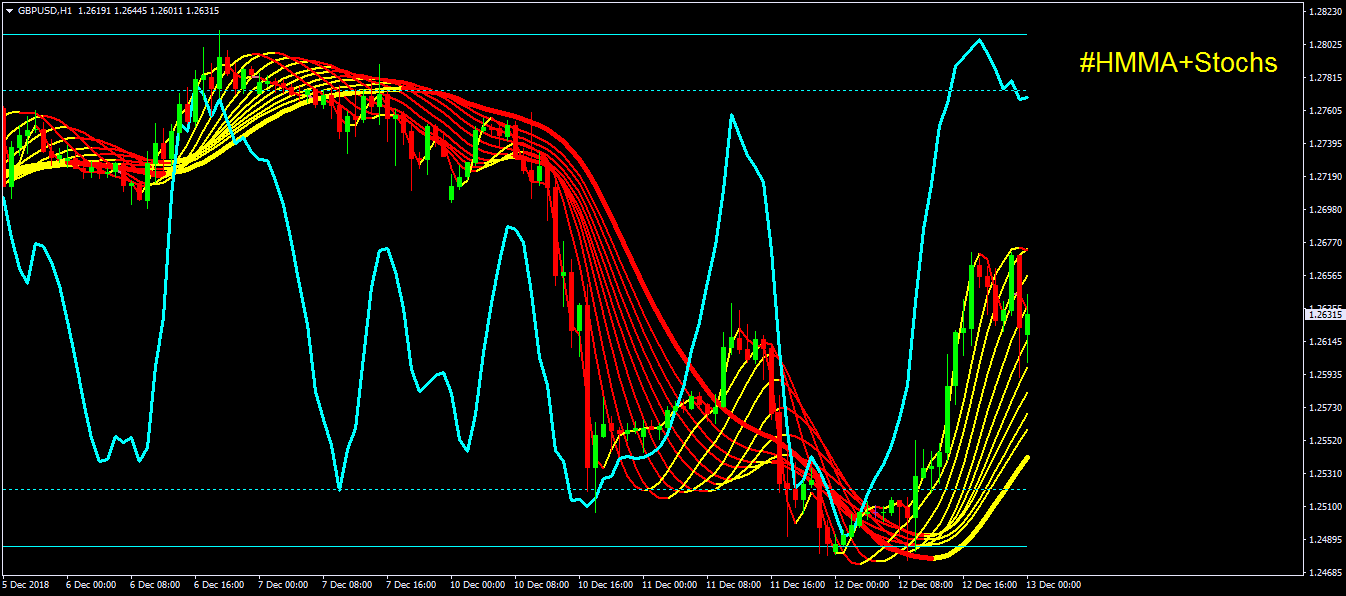The width and height of the screenshot is (1346, 596).
Task: Click the 7 Dec 08:00 time label
Action: click(347, 584)
